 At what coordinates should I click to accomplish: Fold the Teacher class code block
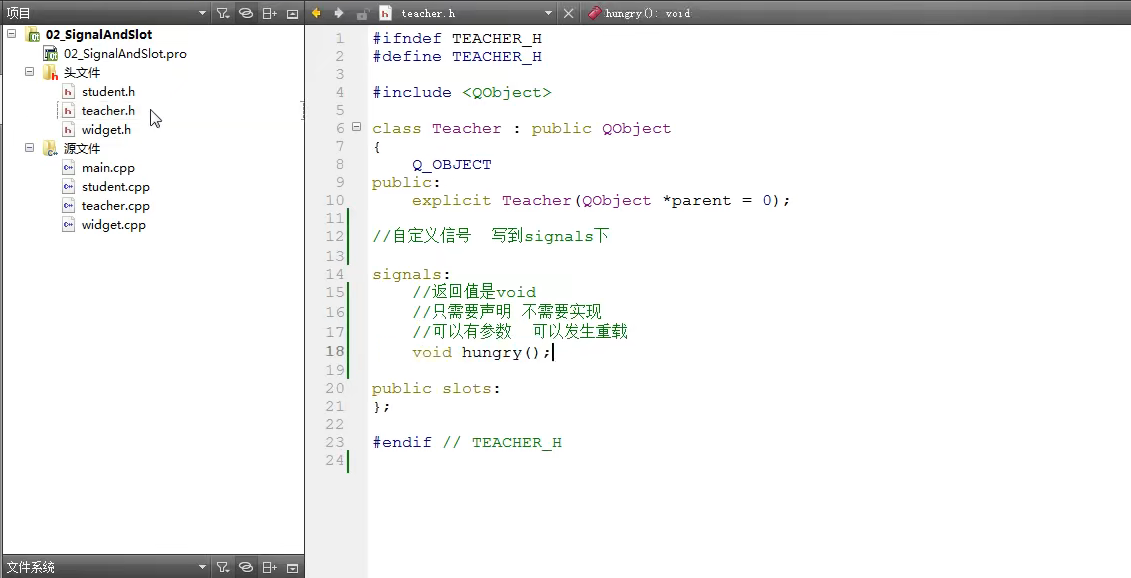356,128
